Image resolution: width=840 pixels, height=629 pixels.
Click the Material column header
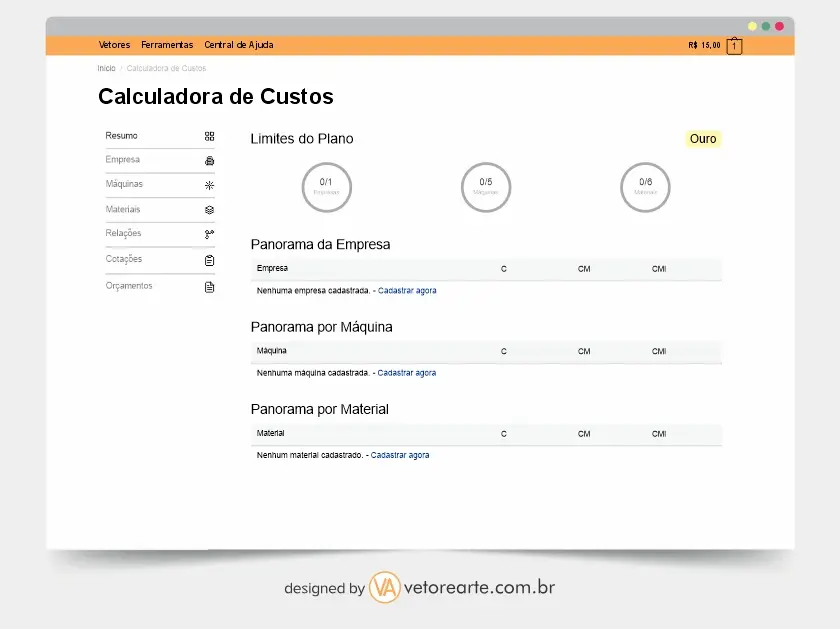pyautogui.click(x=271, y=433)
